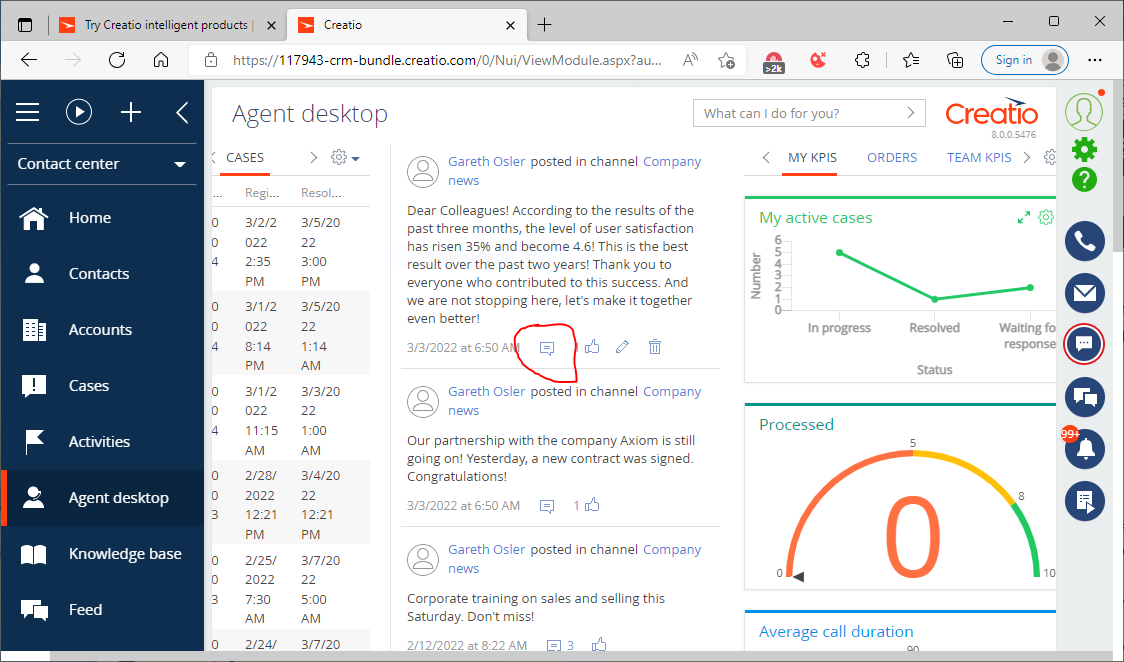Like the corporate training post
This screenshot has height=662, width=1124.
[599, 645]
